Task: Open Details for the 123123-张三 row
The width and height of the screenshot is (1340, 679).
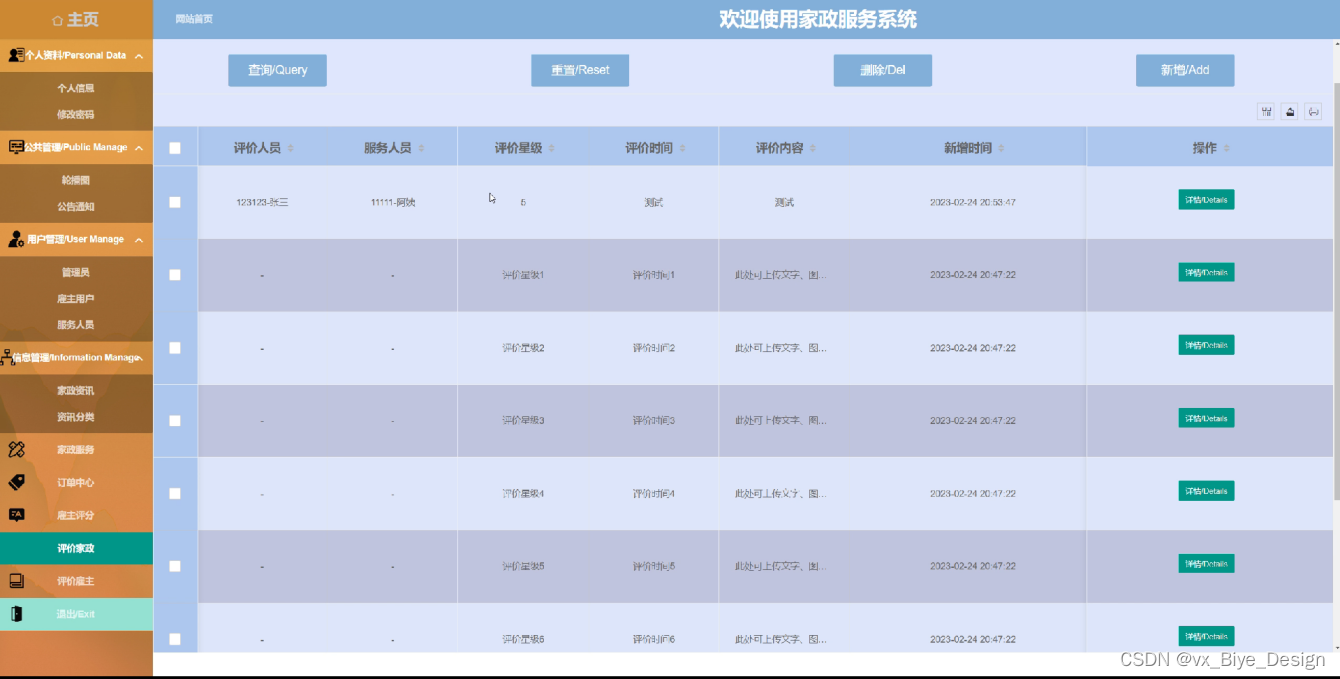Action: coord(1206,200)
